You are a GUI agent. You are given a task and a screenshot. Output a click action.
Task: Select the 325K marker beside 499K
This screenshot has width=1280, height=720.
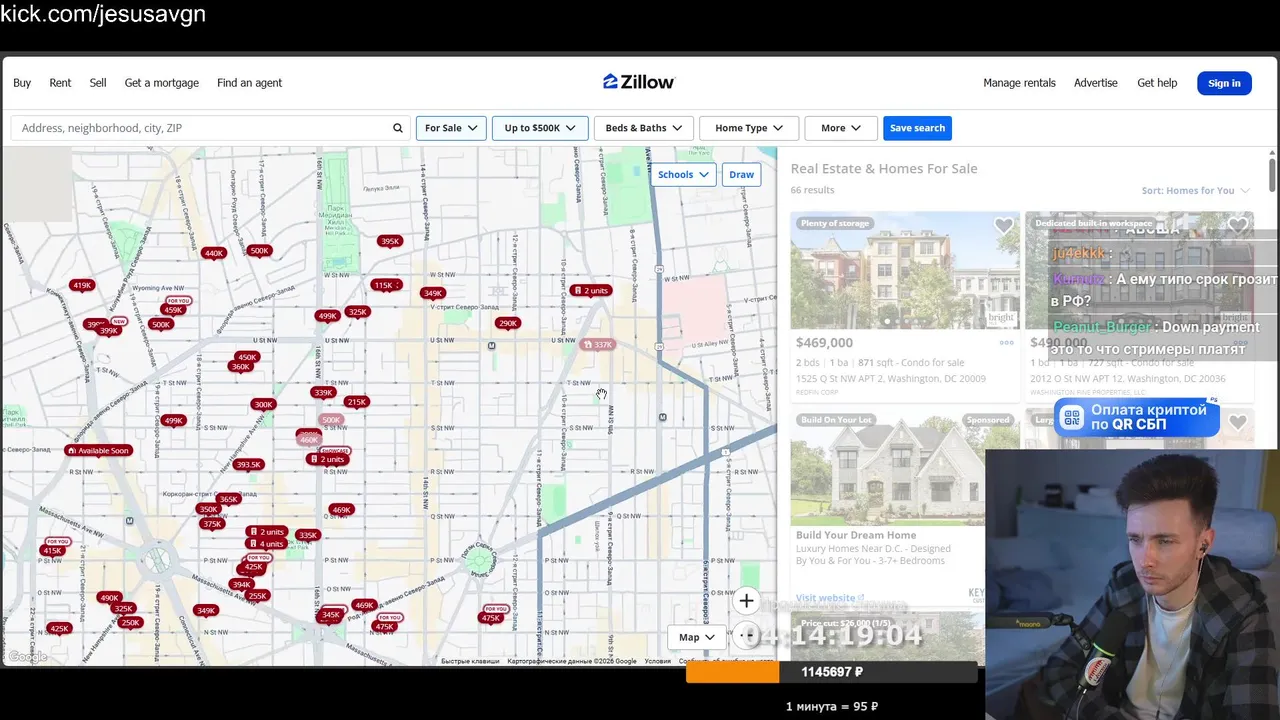click(x=357, y=312)
